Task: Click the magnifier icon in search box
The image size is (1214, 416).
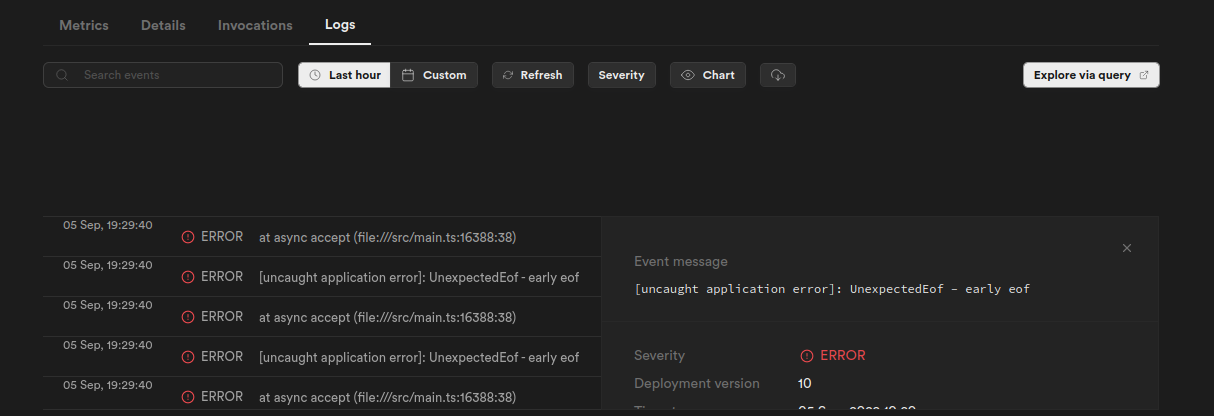Action: [x=62, y=75]
